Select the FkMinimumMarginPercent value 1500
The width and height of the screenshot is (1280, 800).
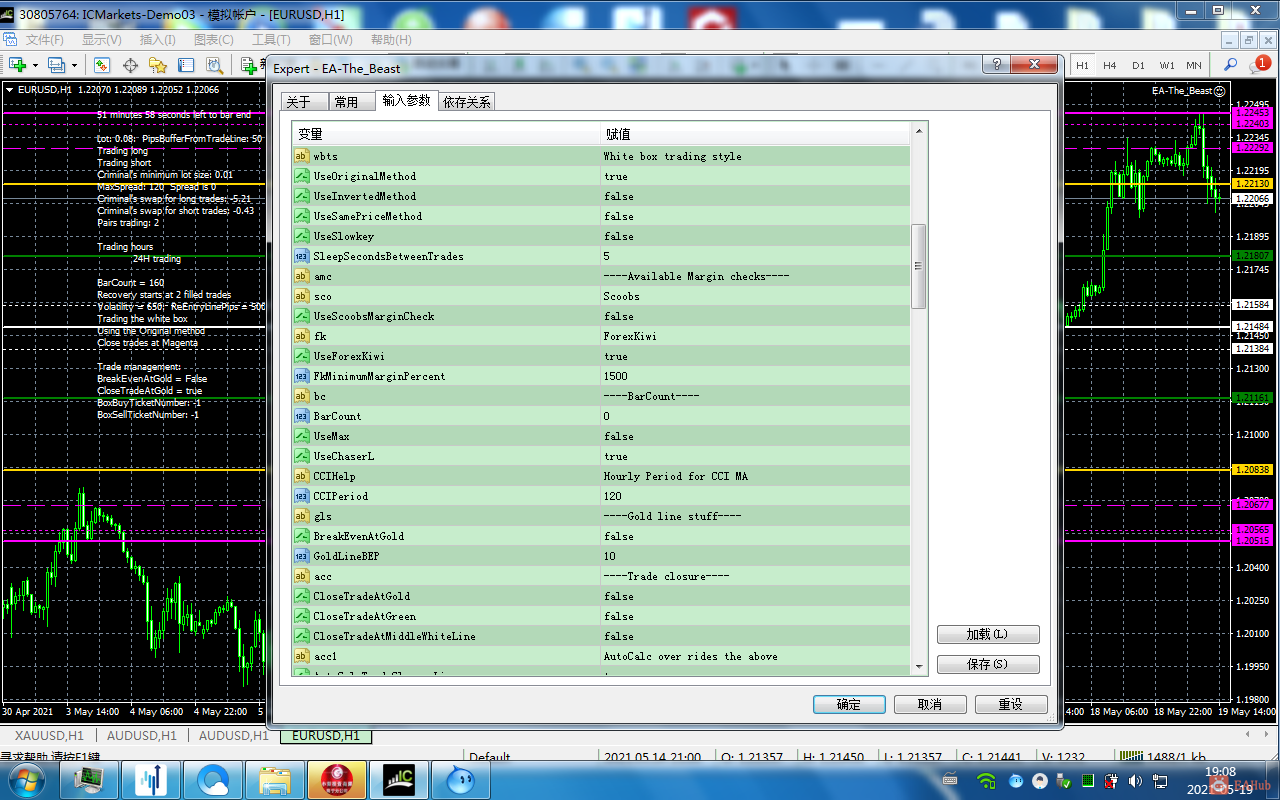616,376
